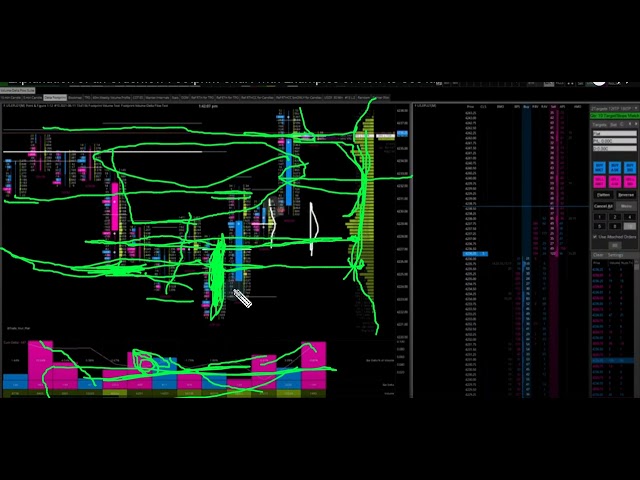Select quantity preset 1 button
The height and width of the screenshot is (480, 640).
pyautogui.click(x=599, y=216)
